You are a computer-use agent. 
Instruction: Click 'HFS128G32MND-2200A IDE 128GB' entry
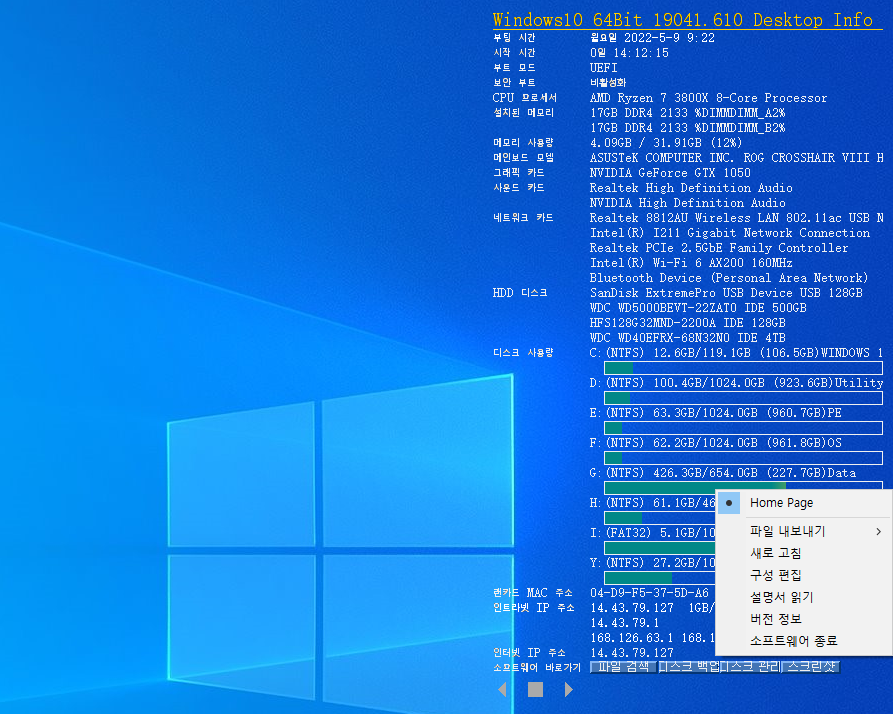coord(688,323)
